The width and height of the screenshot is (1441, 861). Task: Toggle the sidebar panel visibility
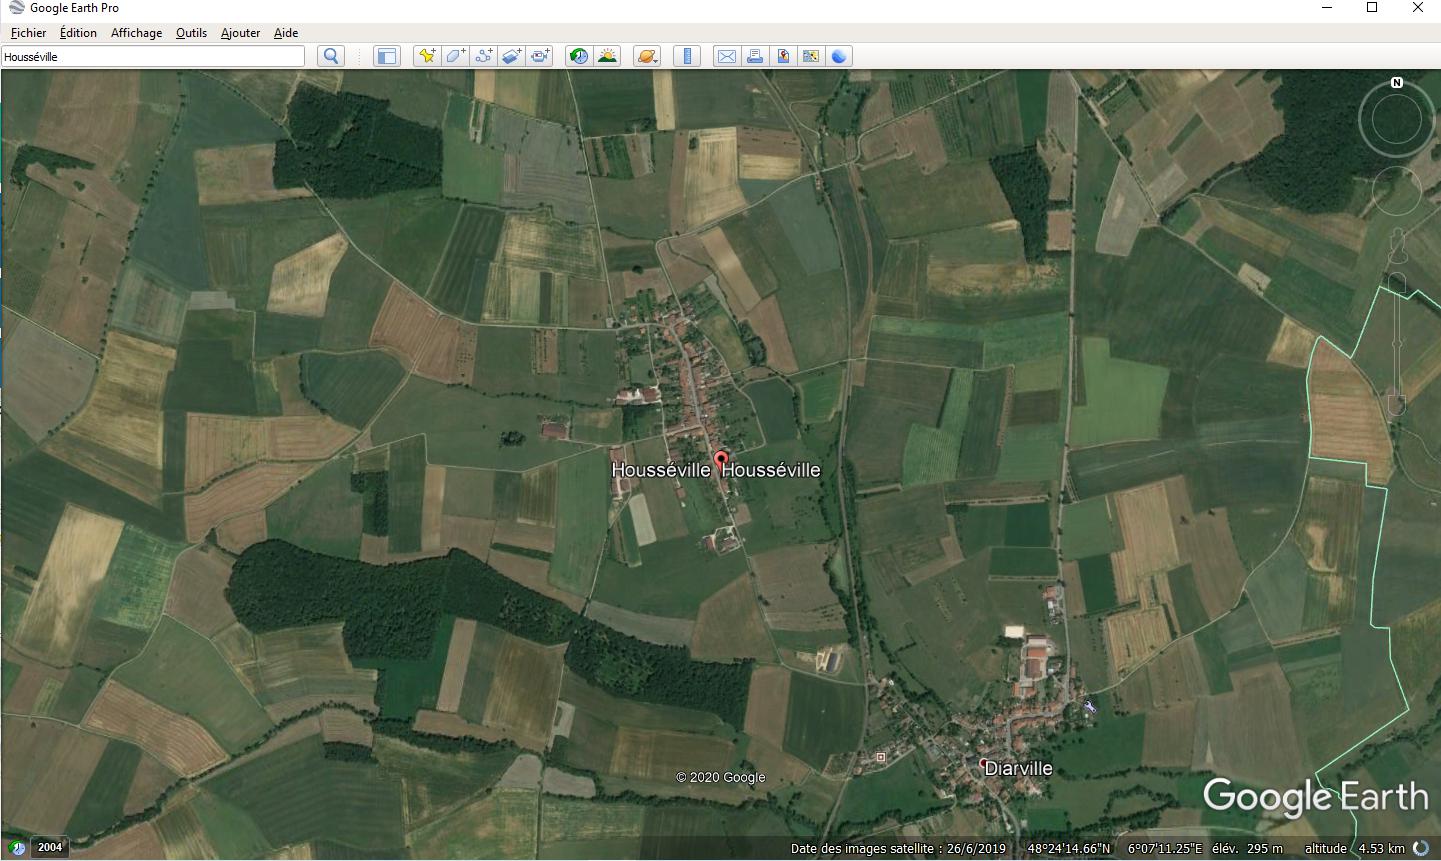(x=386, y=56)
